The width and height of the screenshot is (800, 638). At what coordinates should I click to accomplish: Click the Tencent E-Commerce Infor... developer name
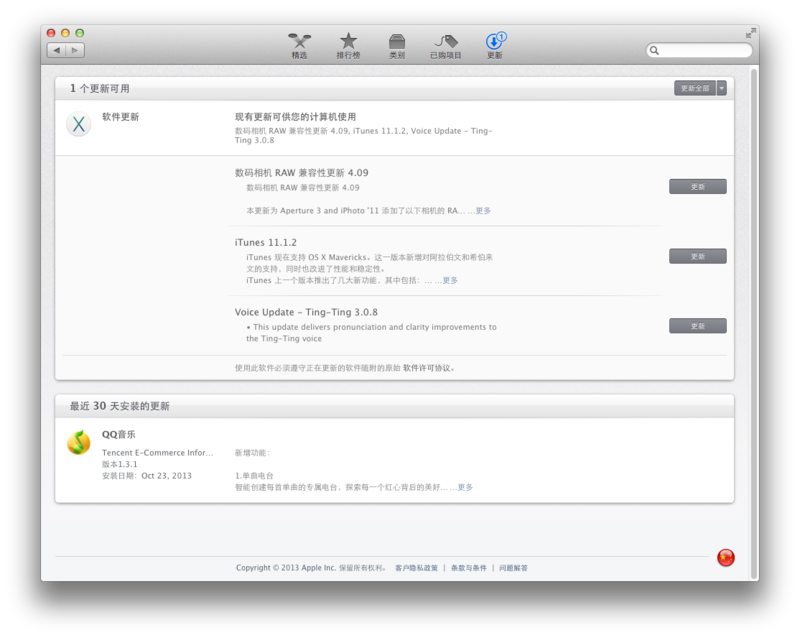[x=157, y=452]
